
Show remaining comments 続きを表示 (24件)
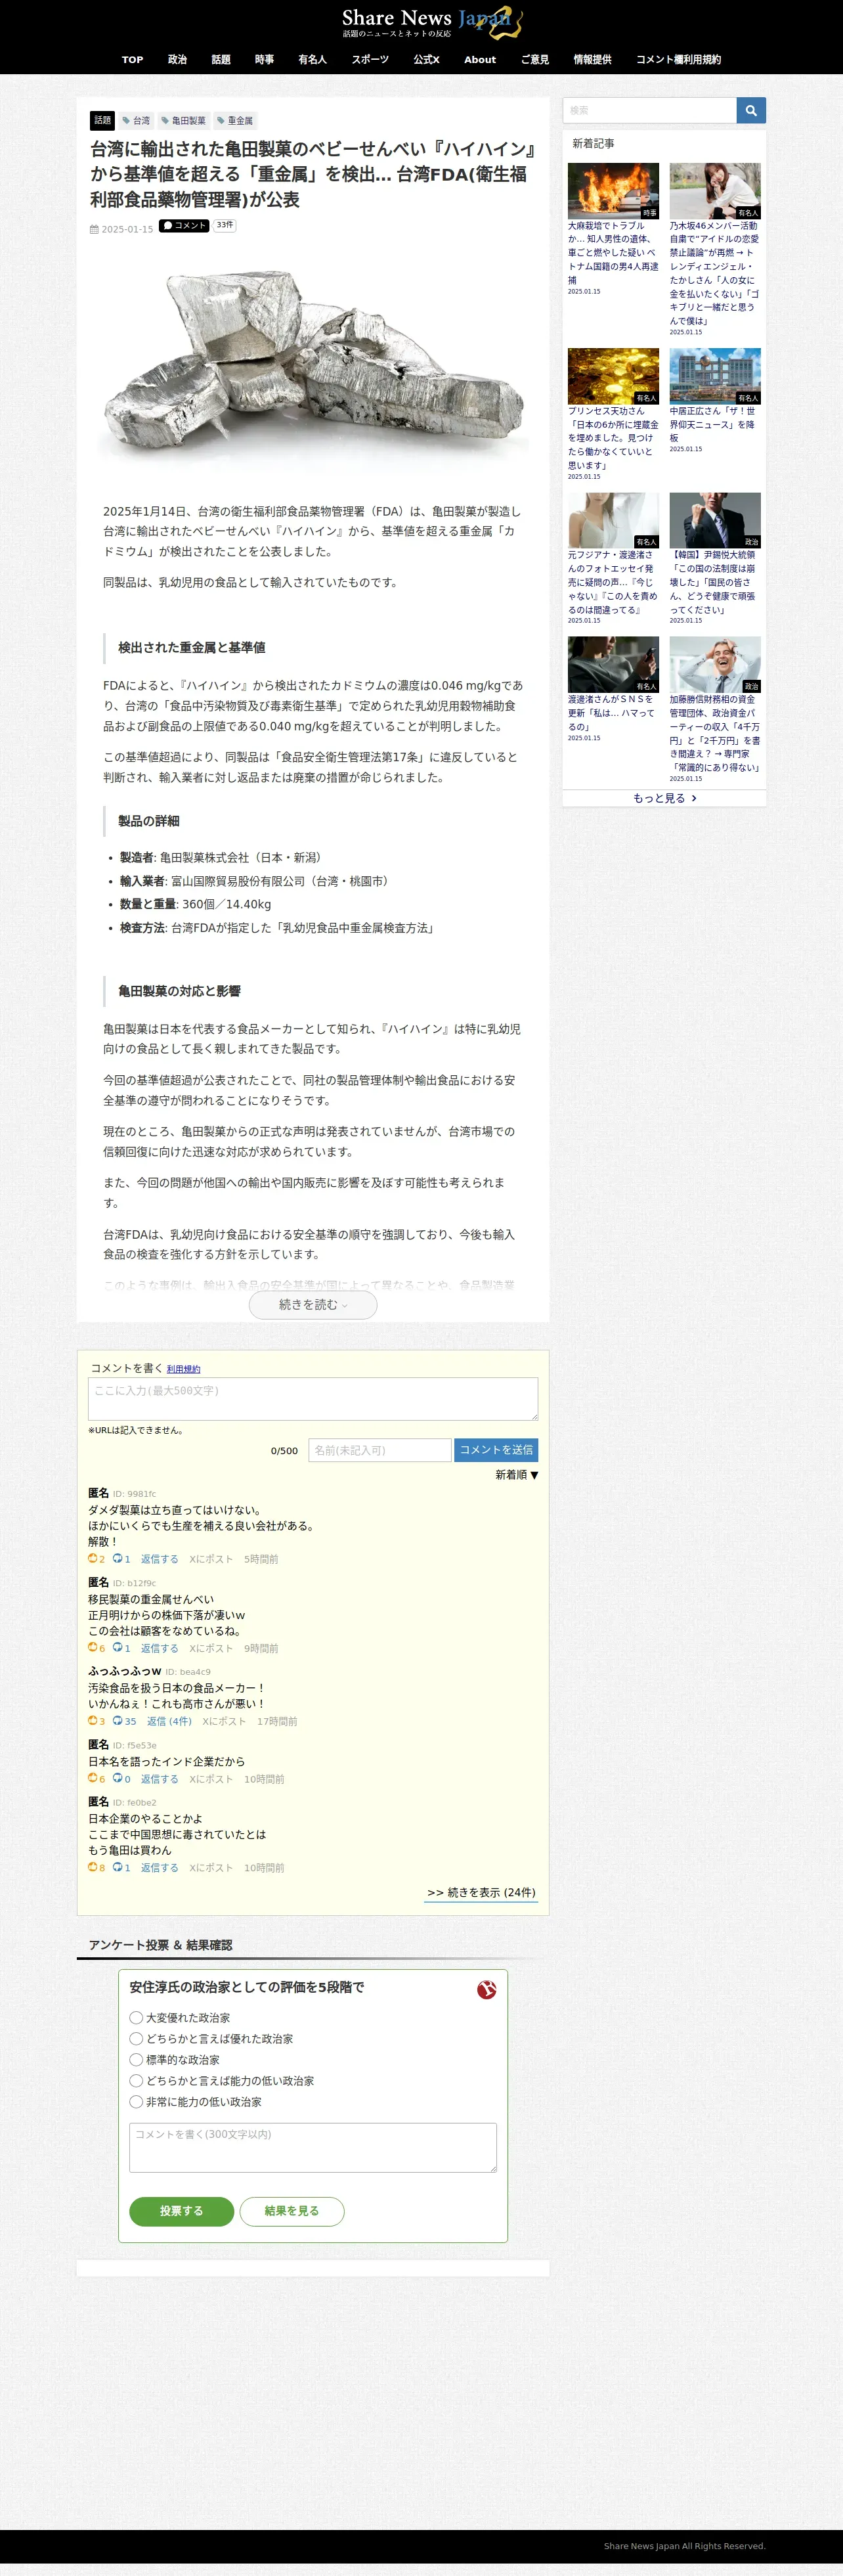(x=482, y=1892)
